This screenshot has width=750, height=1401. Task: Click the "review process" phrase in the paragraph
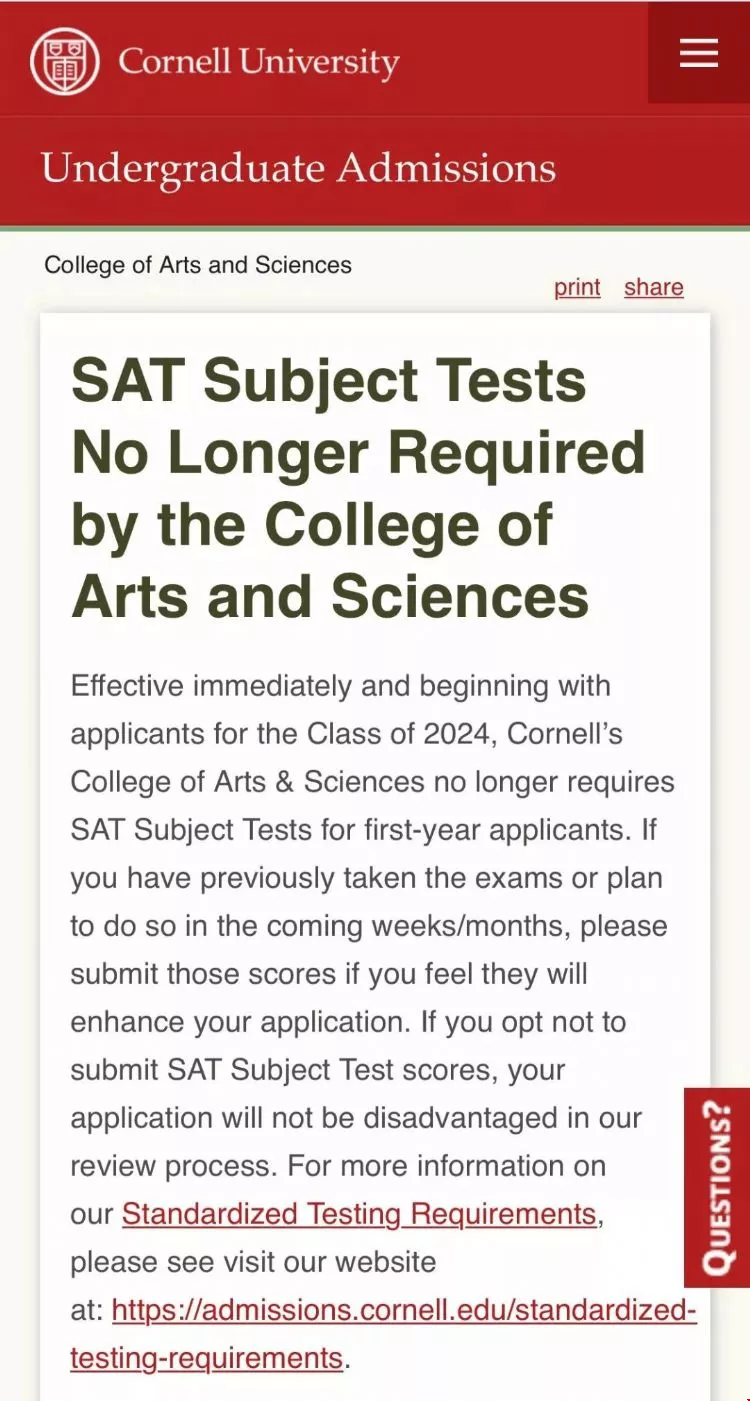point(174,1166)
